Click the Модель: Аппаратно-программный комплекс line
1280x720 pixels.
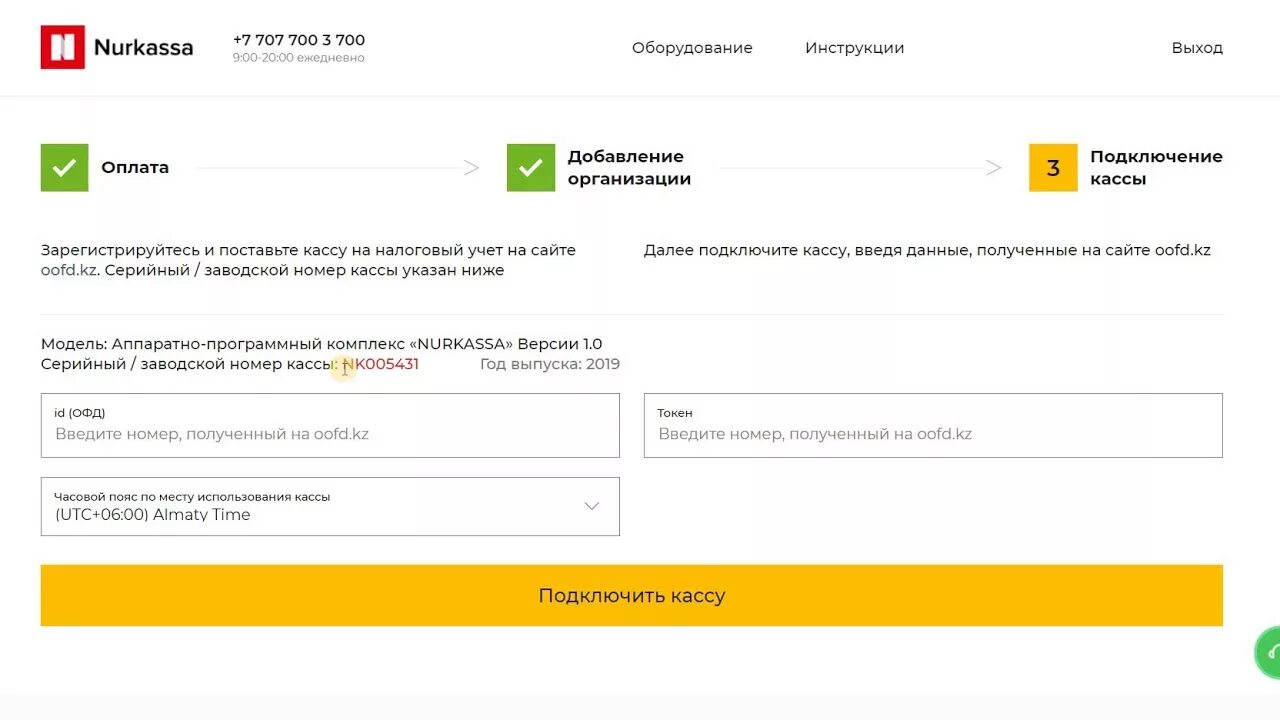click(321, 344)
